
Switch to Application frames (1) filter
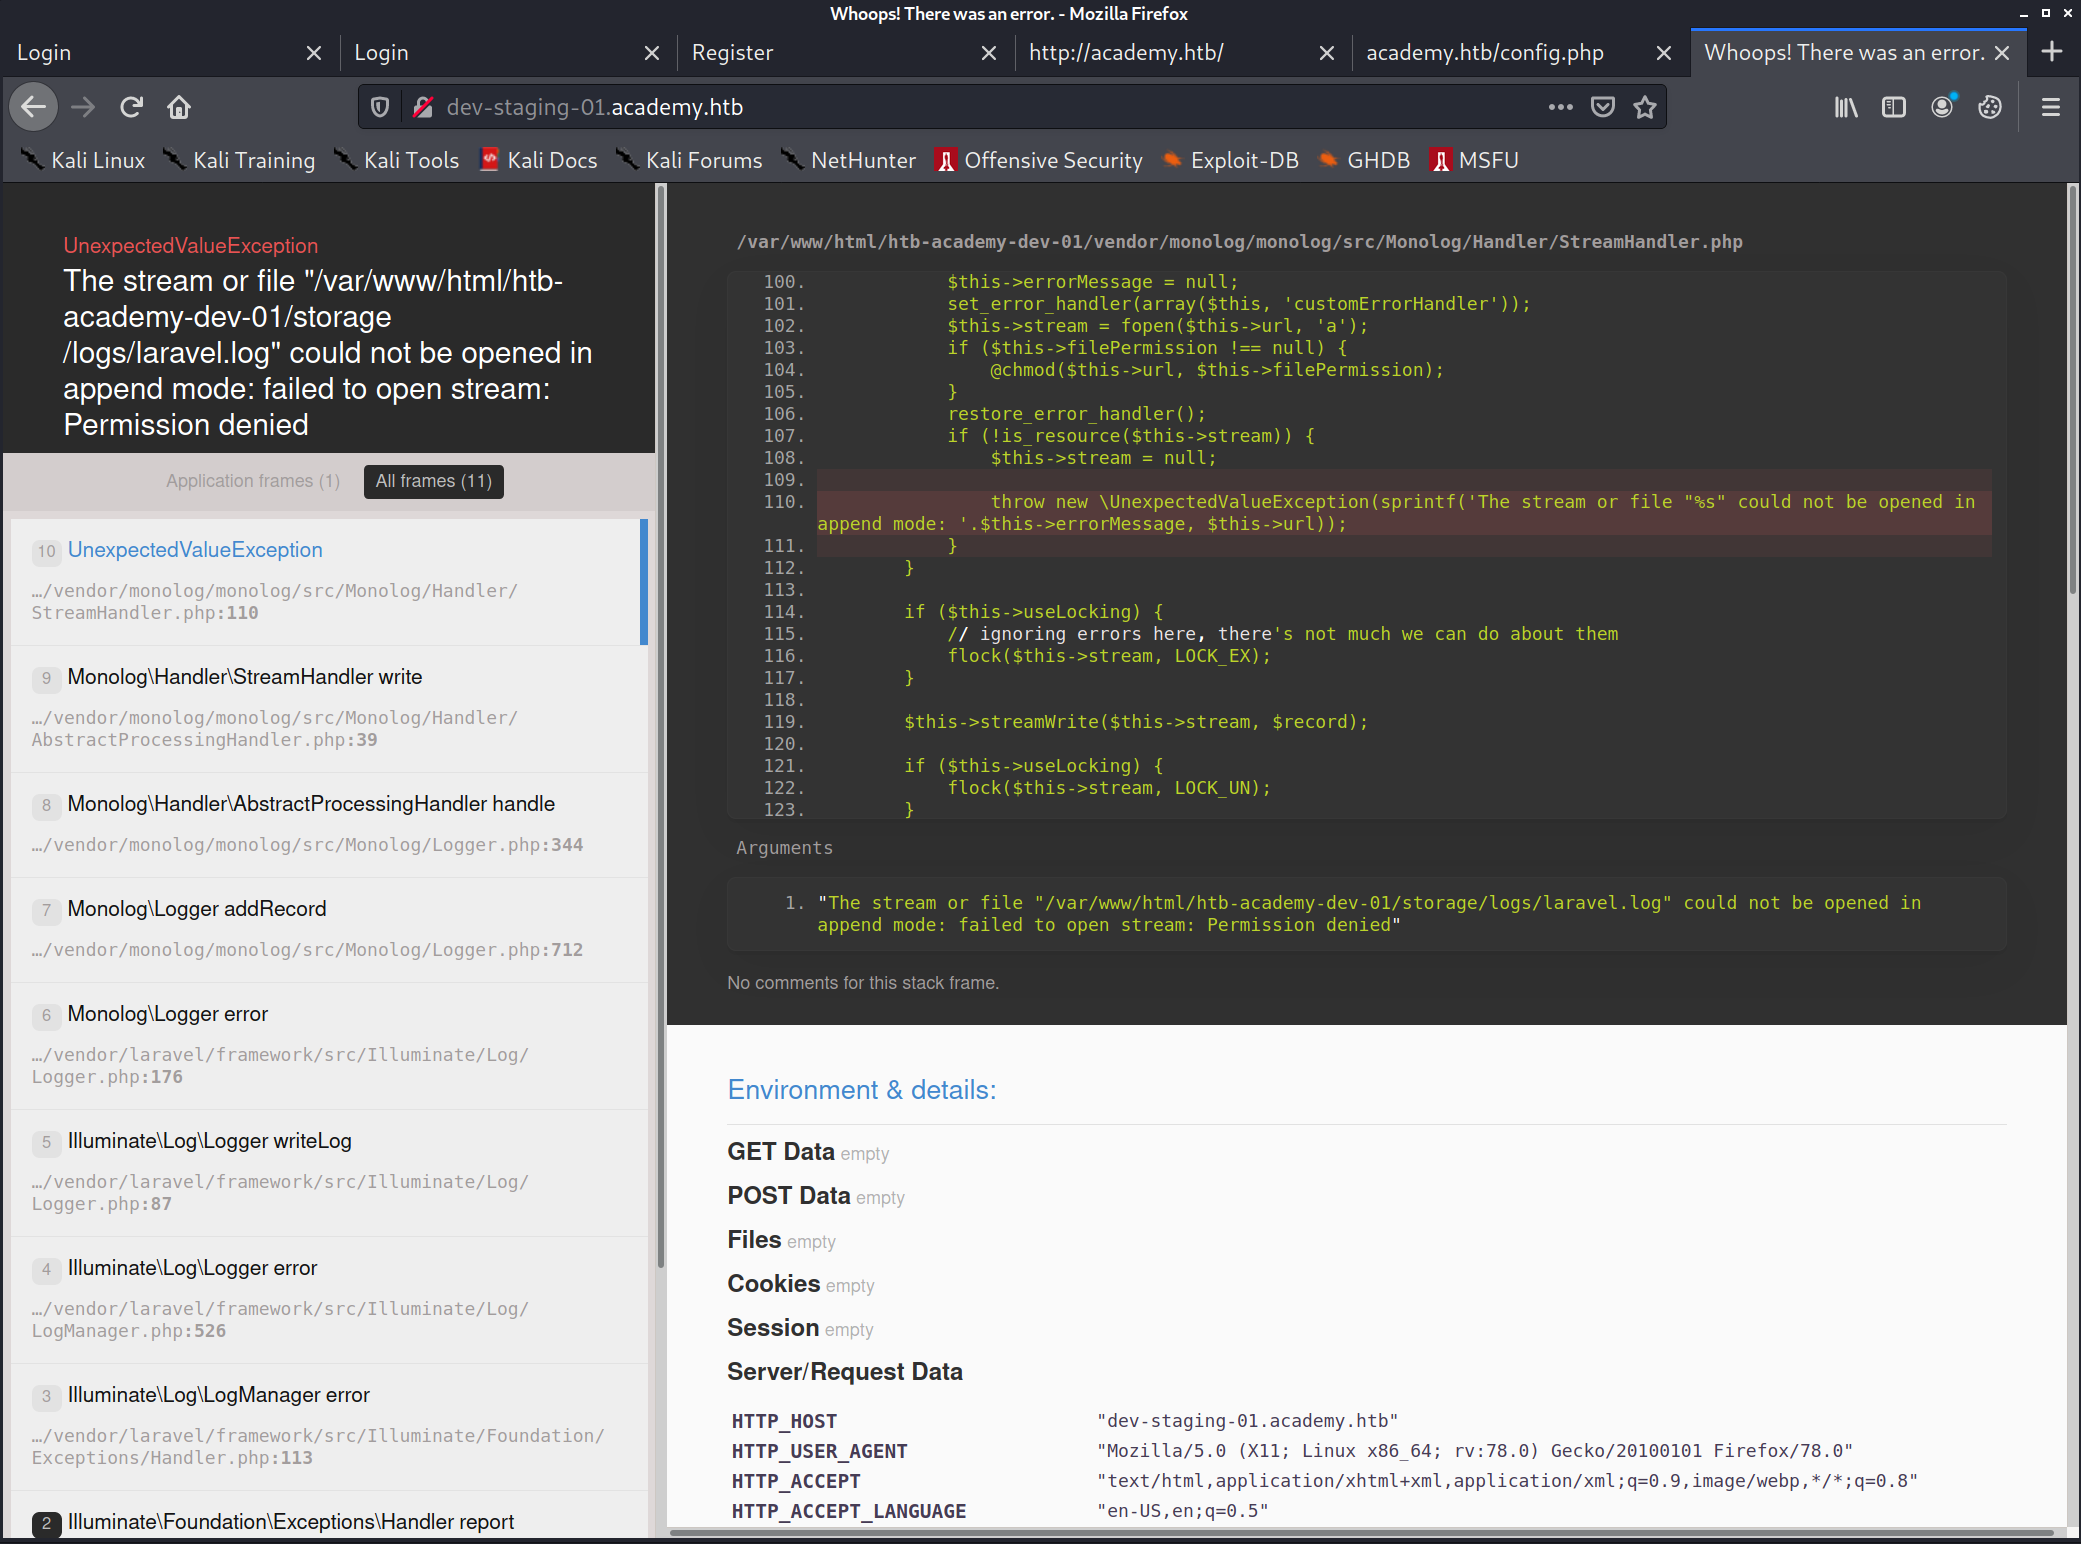point(253,481)
